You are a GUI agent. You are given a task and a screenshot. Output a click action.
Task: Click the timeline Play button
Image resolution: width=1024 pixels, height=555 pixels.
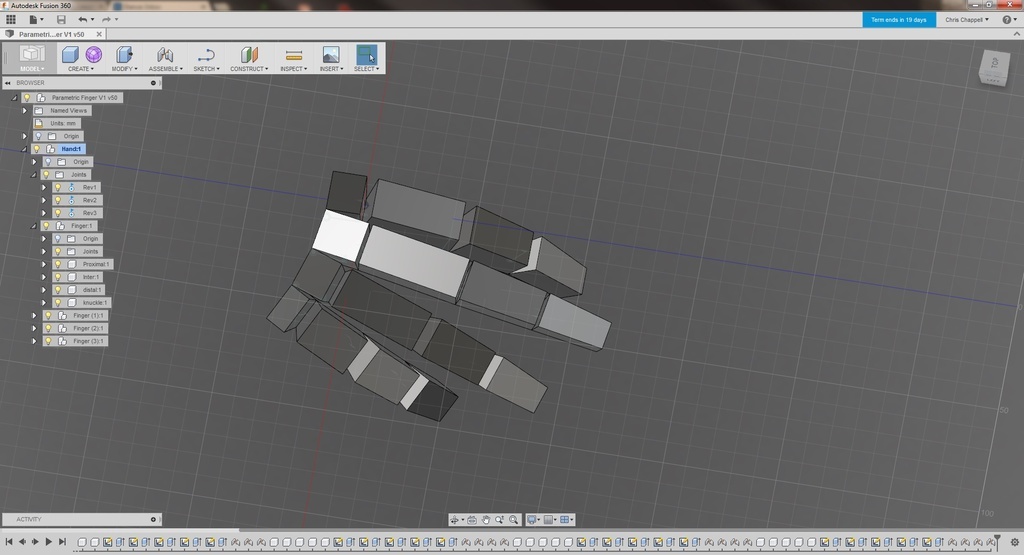tap(48, 541)
